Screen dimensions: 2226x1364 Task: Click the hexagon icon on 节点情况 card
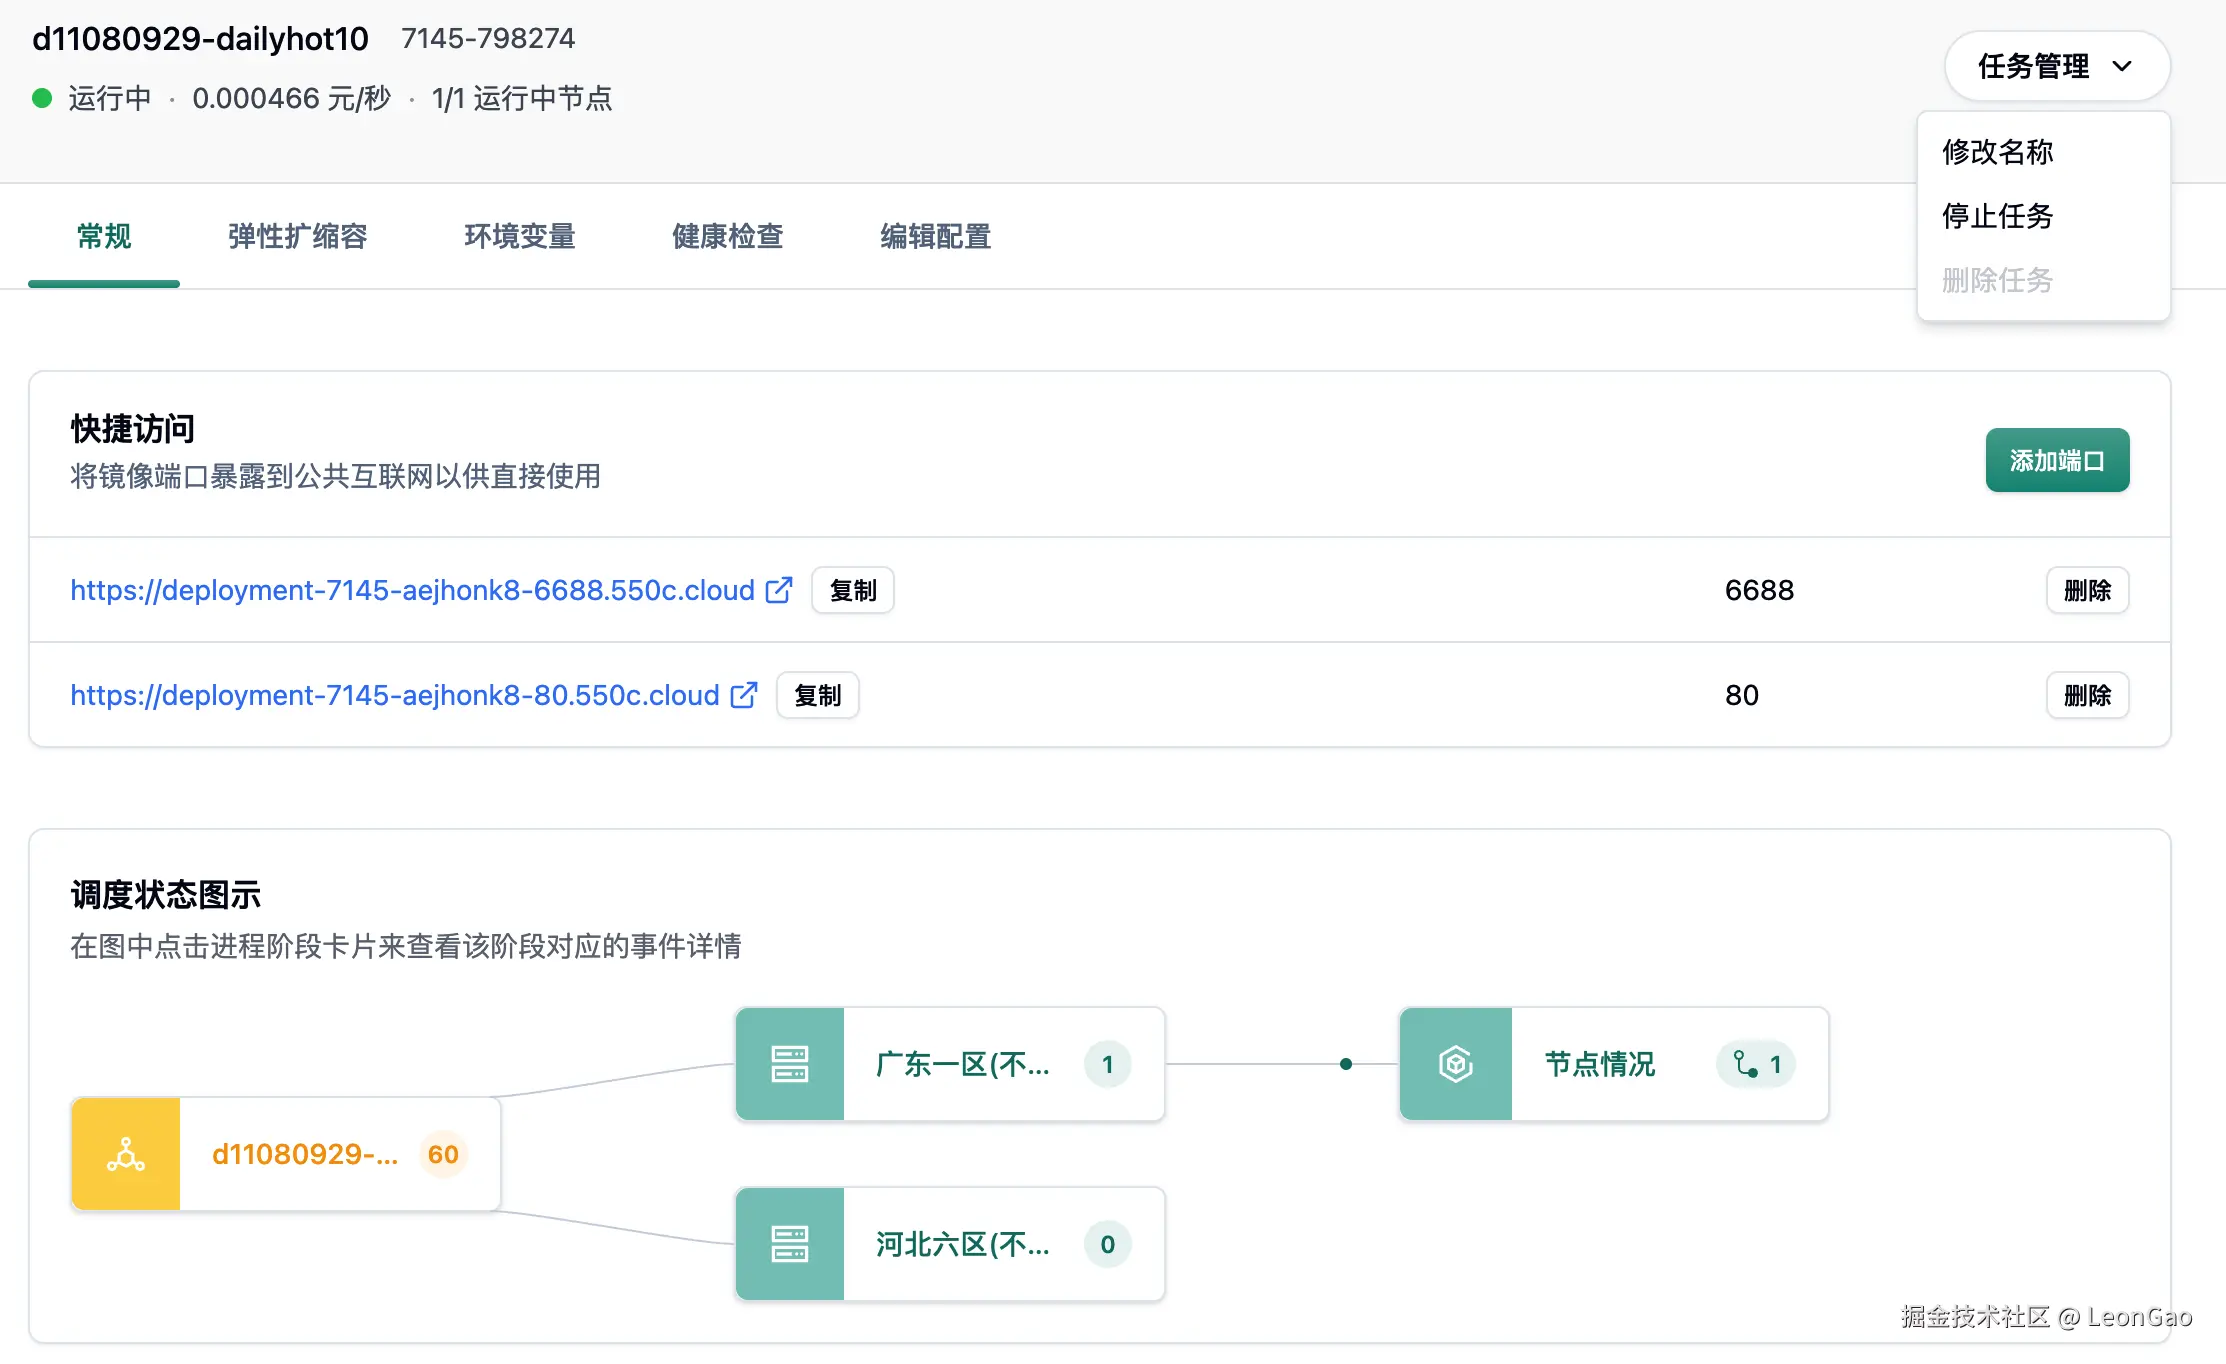tap(1455, 1064)
